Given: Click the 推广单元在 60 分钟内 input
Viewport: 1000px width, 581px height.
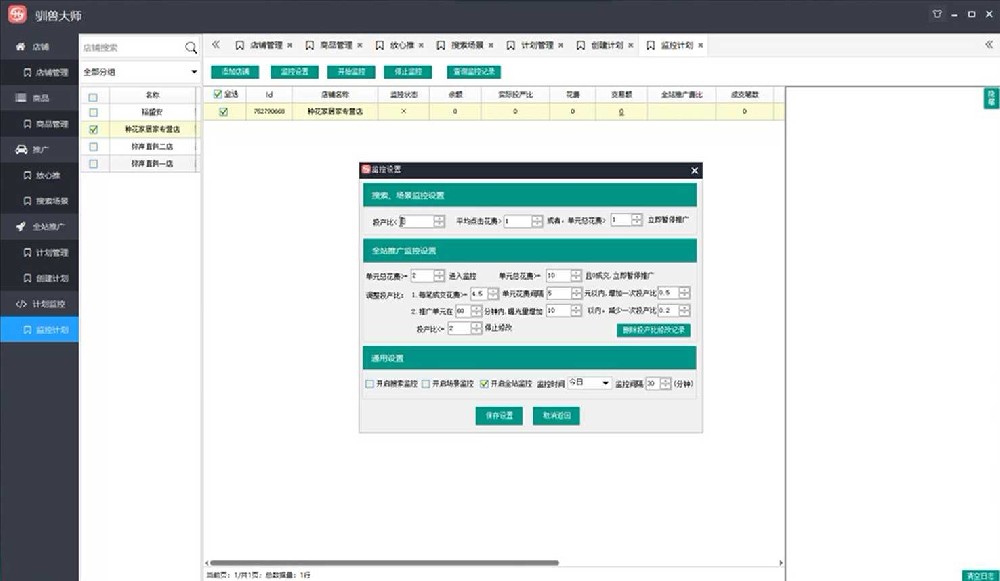Looking at the screenshot, I should click(x=463, y=311).
